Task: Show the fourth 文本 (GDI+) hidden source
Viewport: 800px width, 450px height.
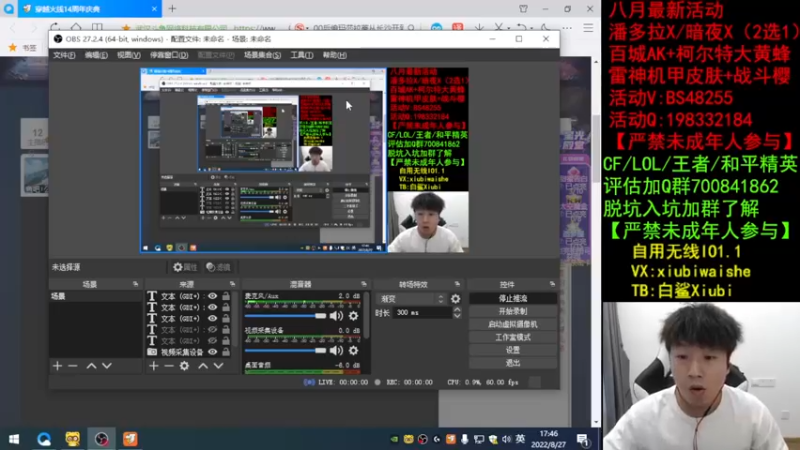Action: pos(212,330)
